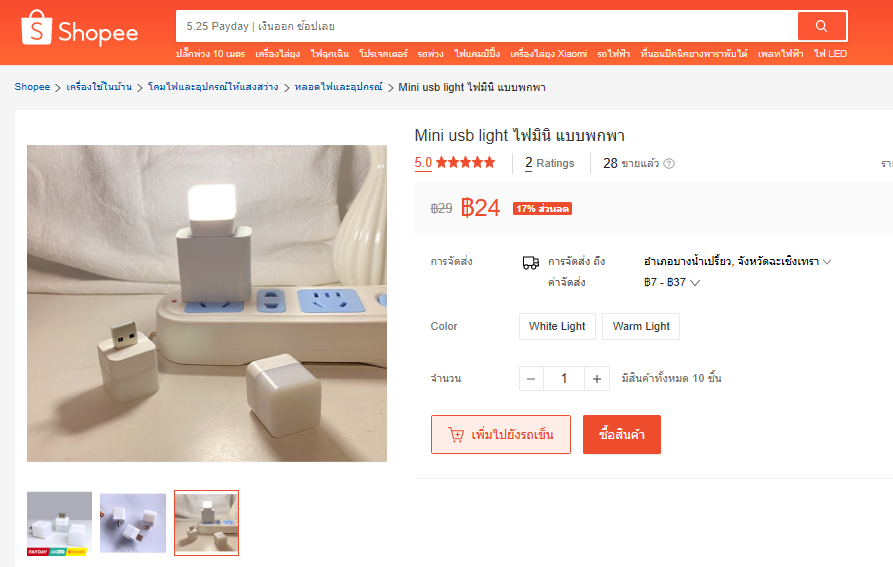Click the add to cart button

click(x=501, y=434)
